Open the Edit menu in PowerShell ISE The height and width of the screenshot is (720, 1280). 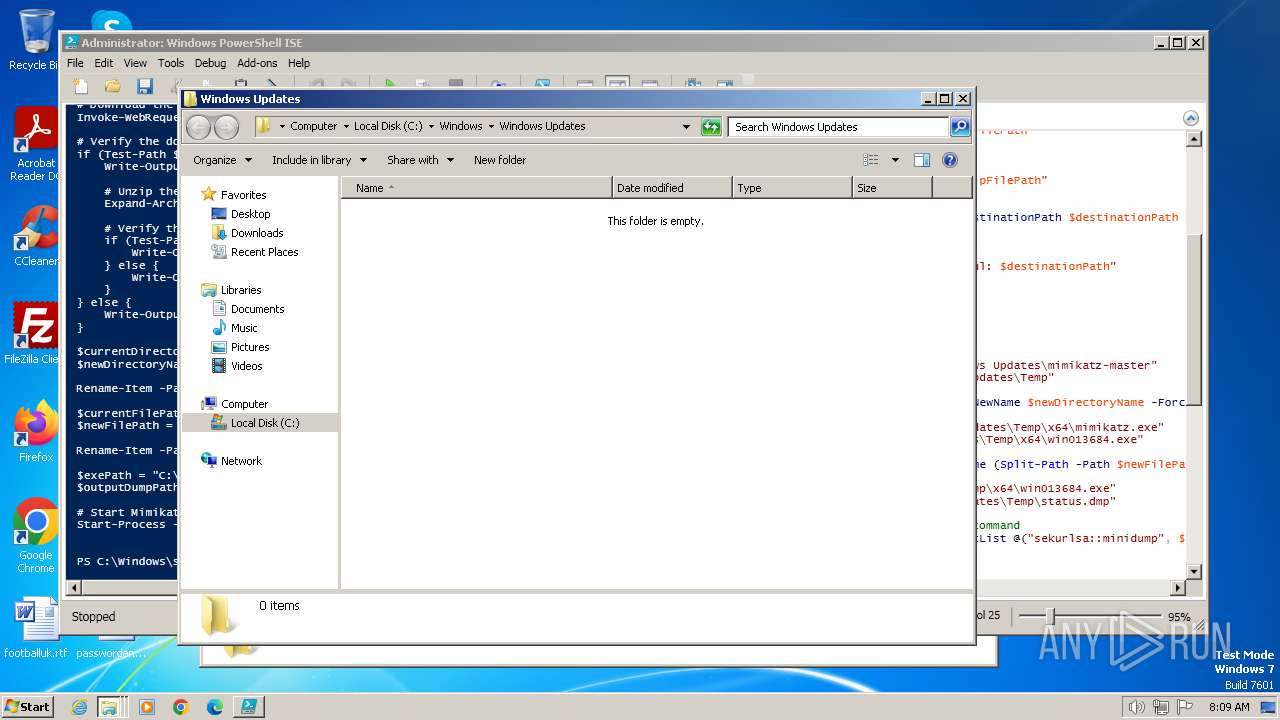click(x=104, y=63)
